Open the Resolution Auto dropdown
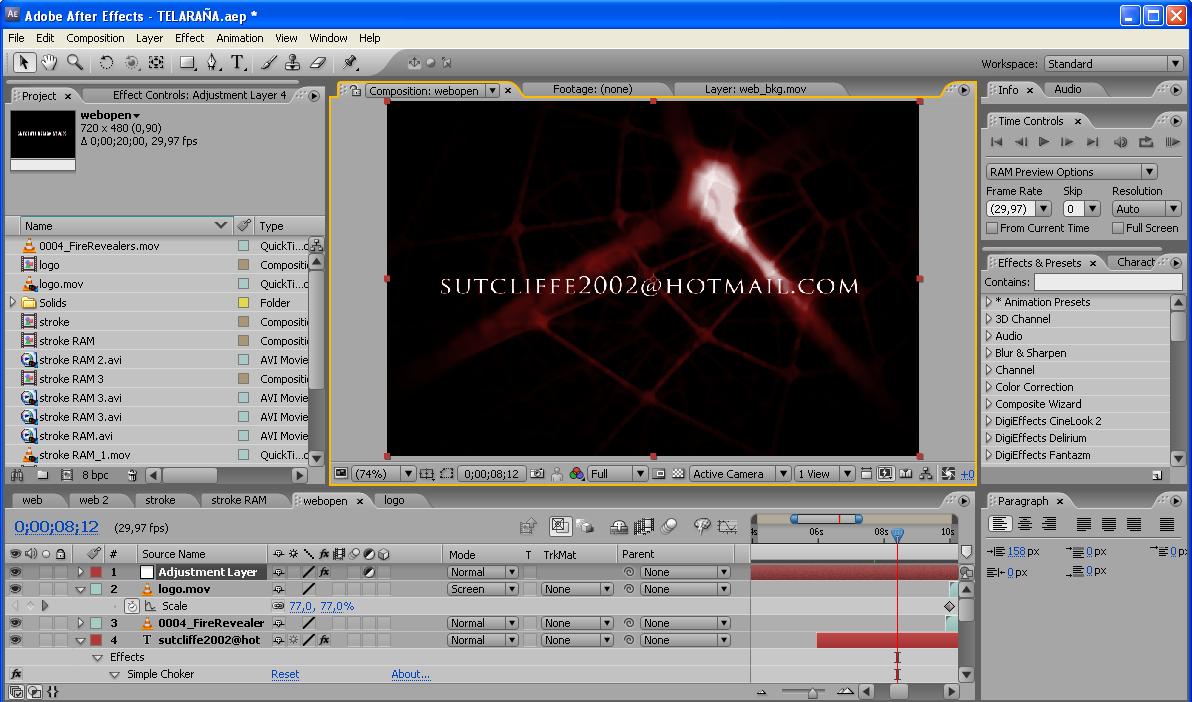1192x702 pixels. coord(1147,208)
